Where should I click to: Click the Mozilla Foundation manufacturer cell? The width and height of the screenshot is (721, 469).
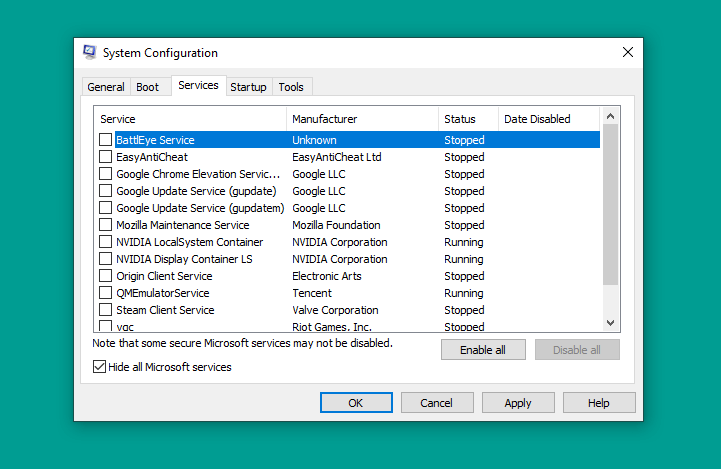point(336,225)
